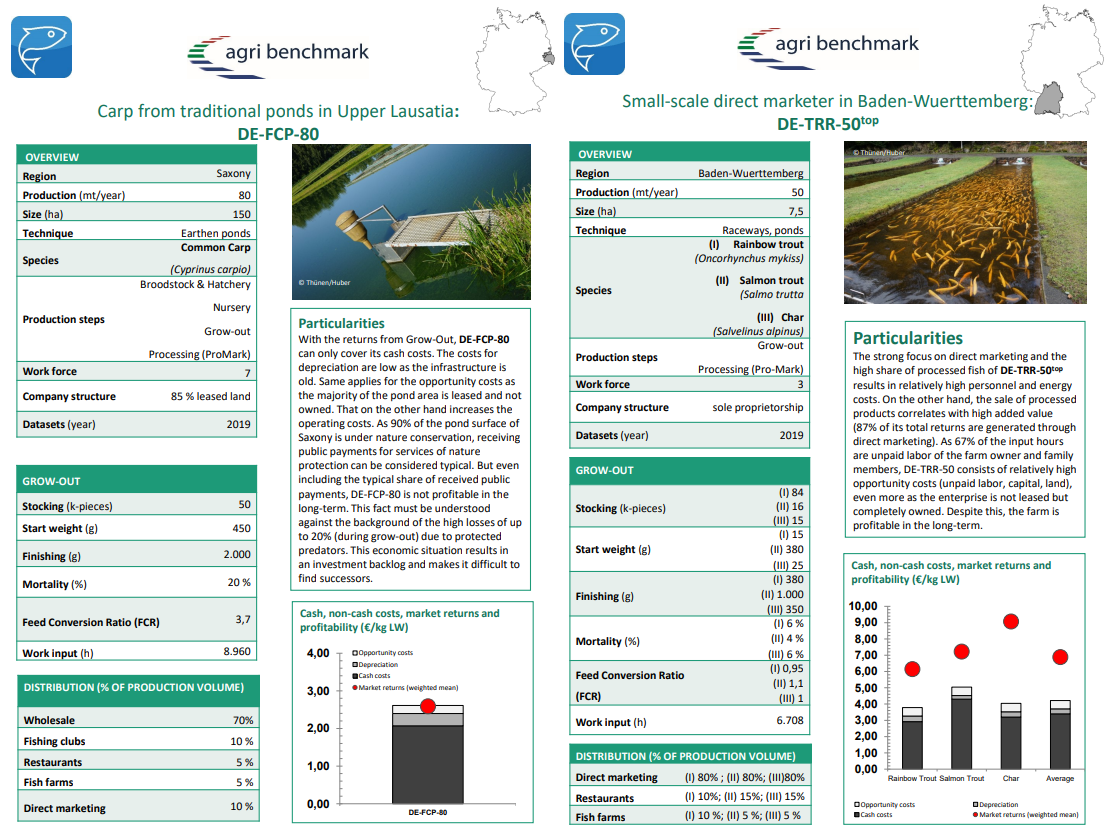
Task: Open the trout raceway photo
Action: (965, 223)
